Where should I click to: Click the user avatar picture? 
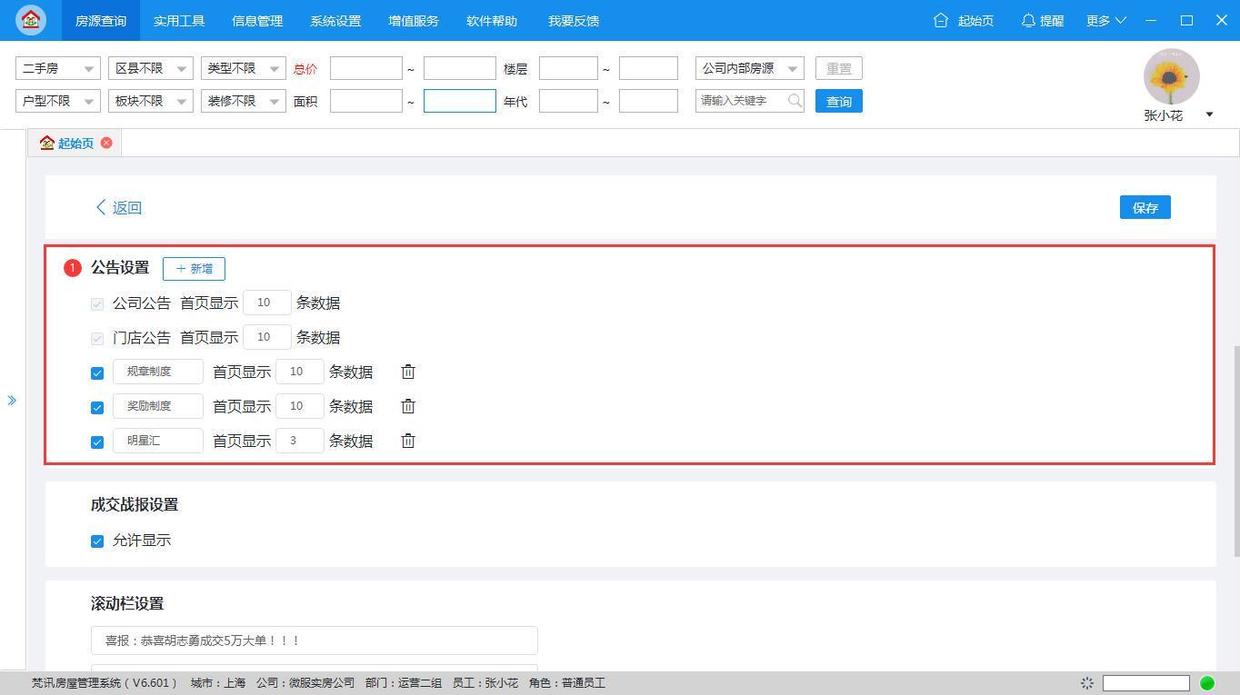[1169, 75]
